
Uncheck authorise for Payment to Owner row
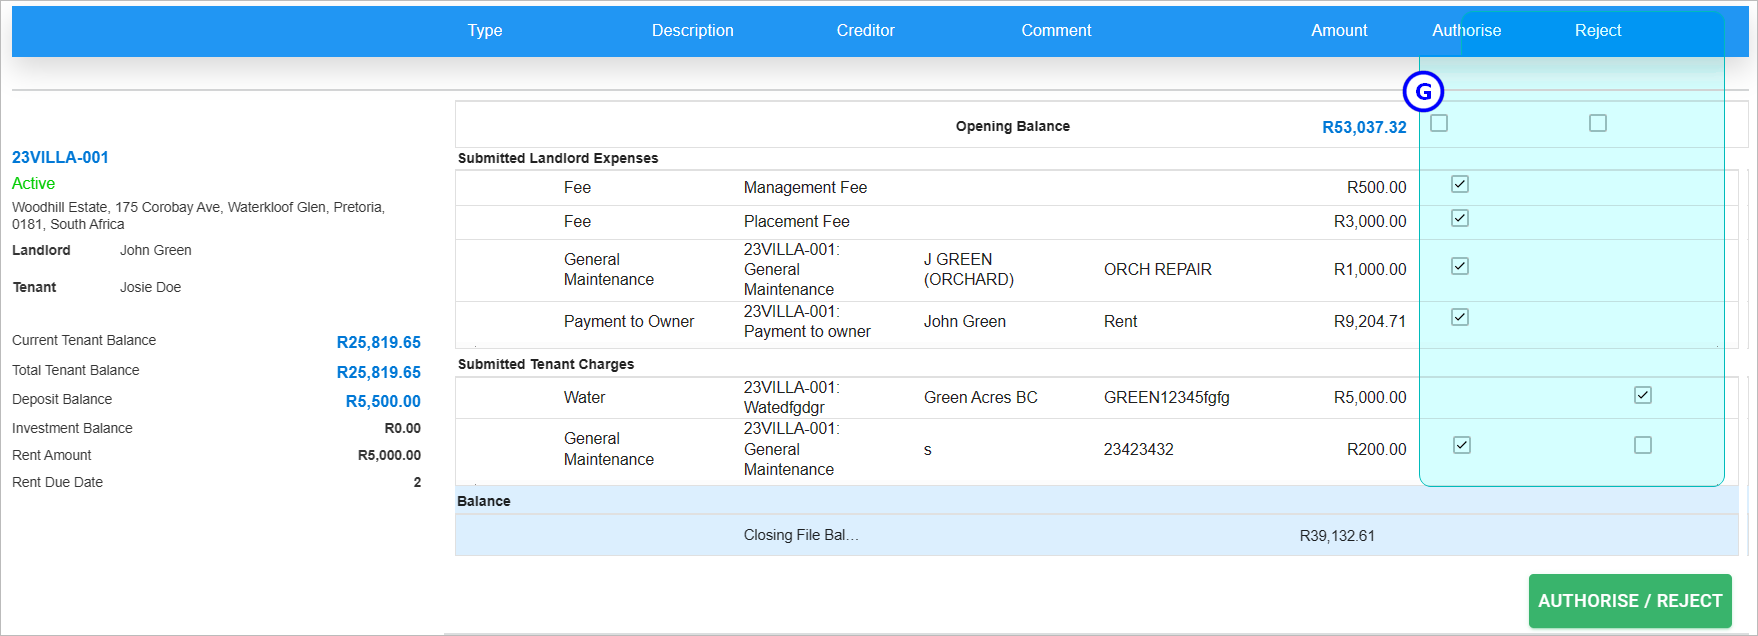tap(1460, 317)
